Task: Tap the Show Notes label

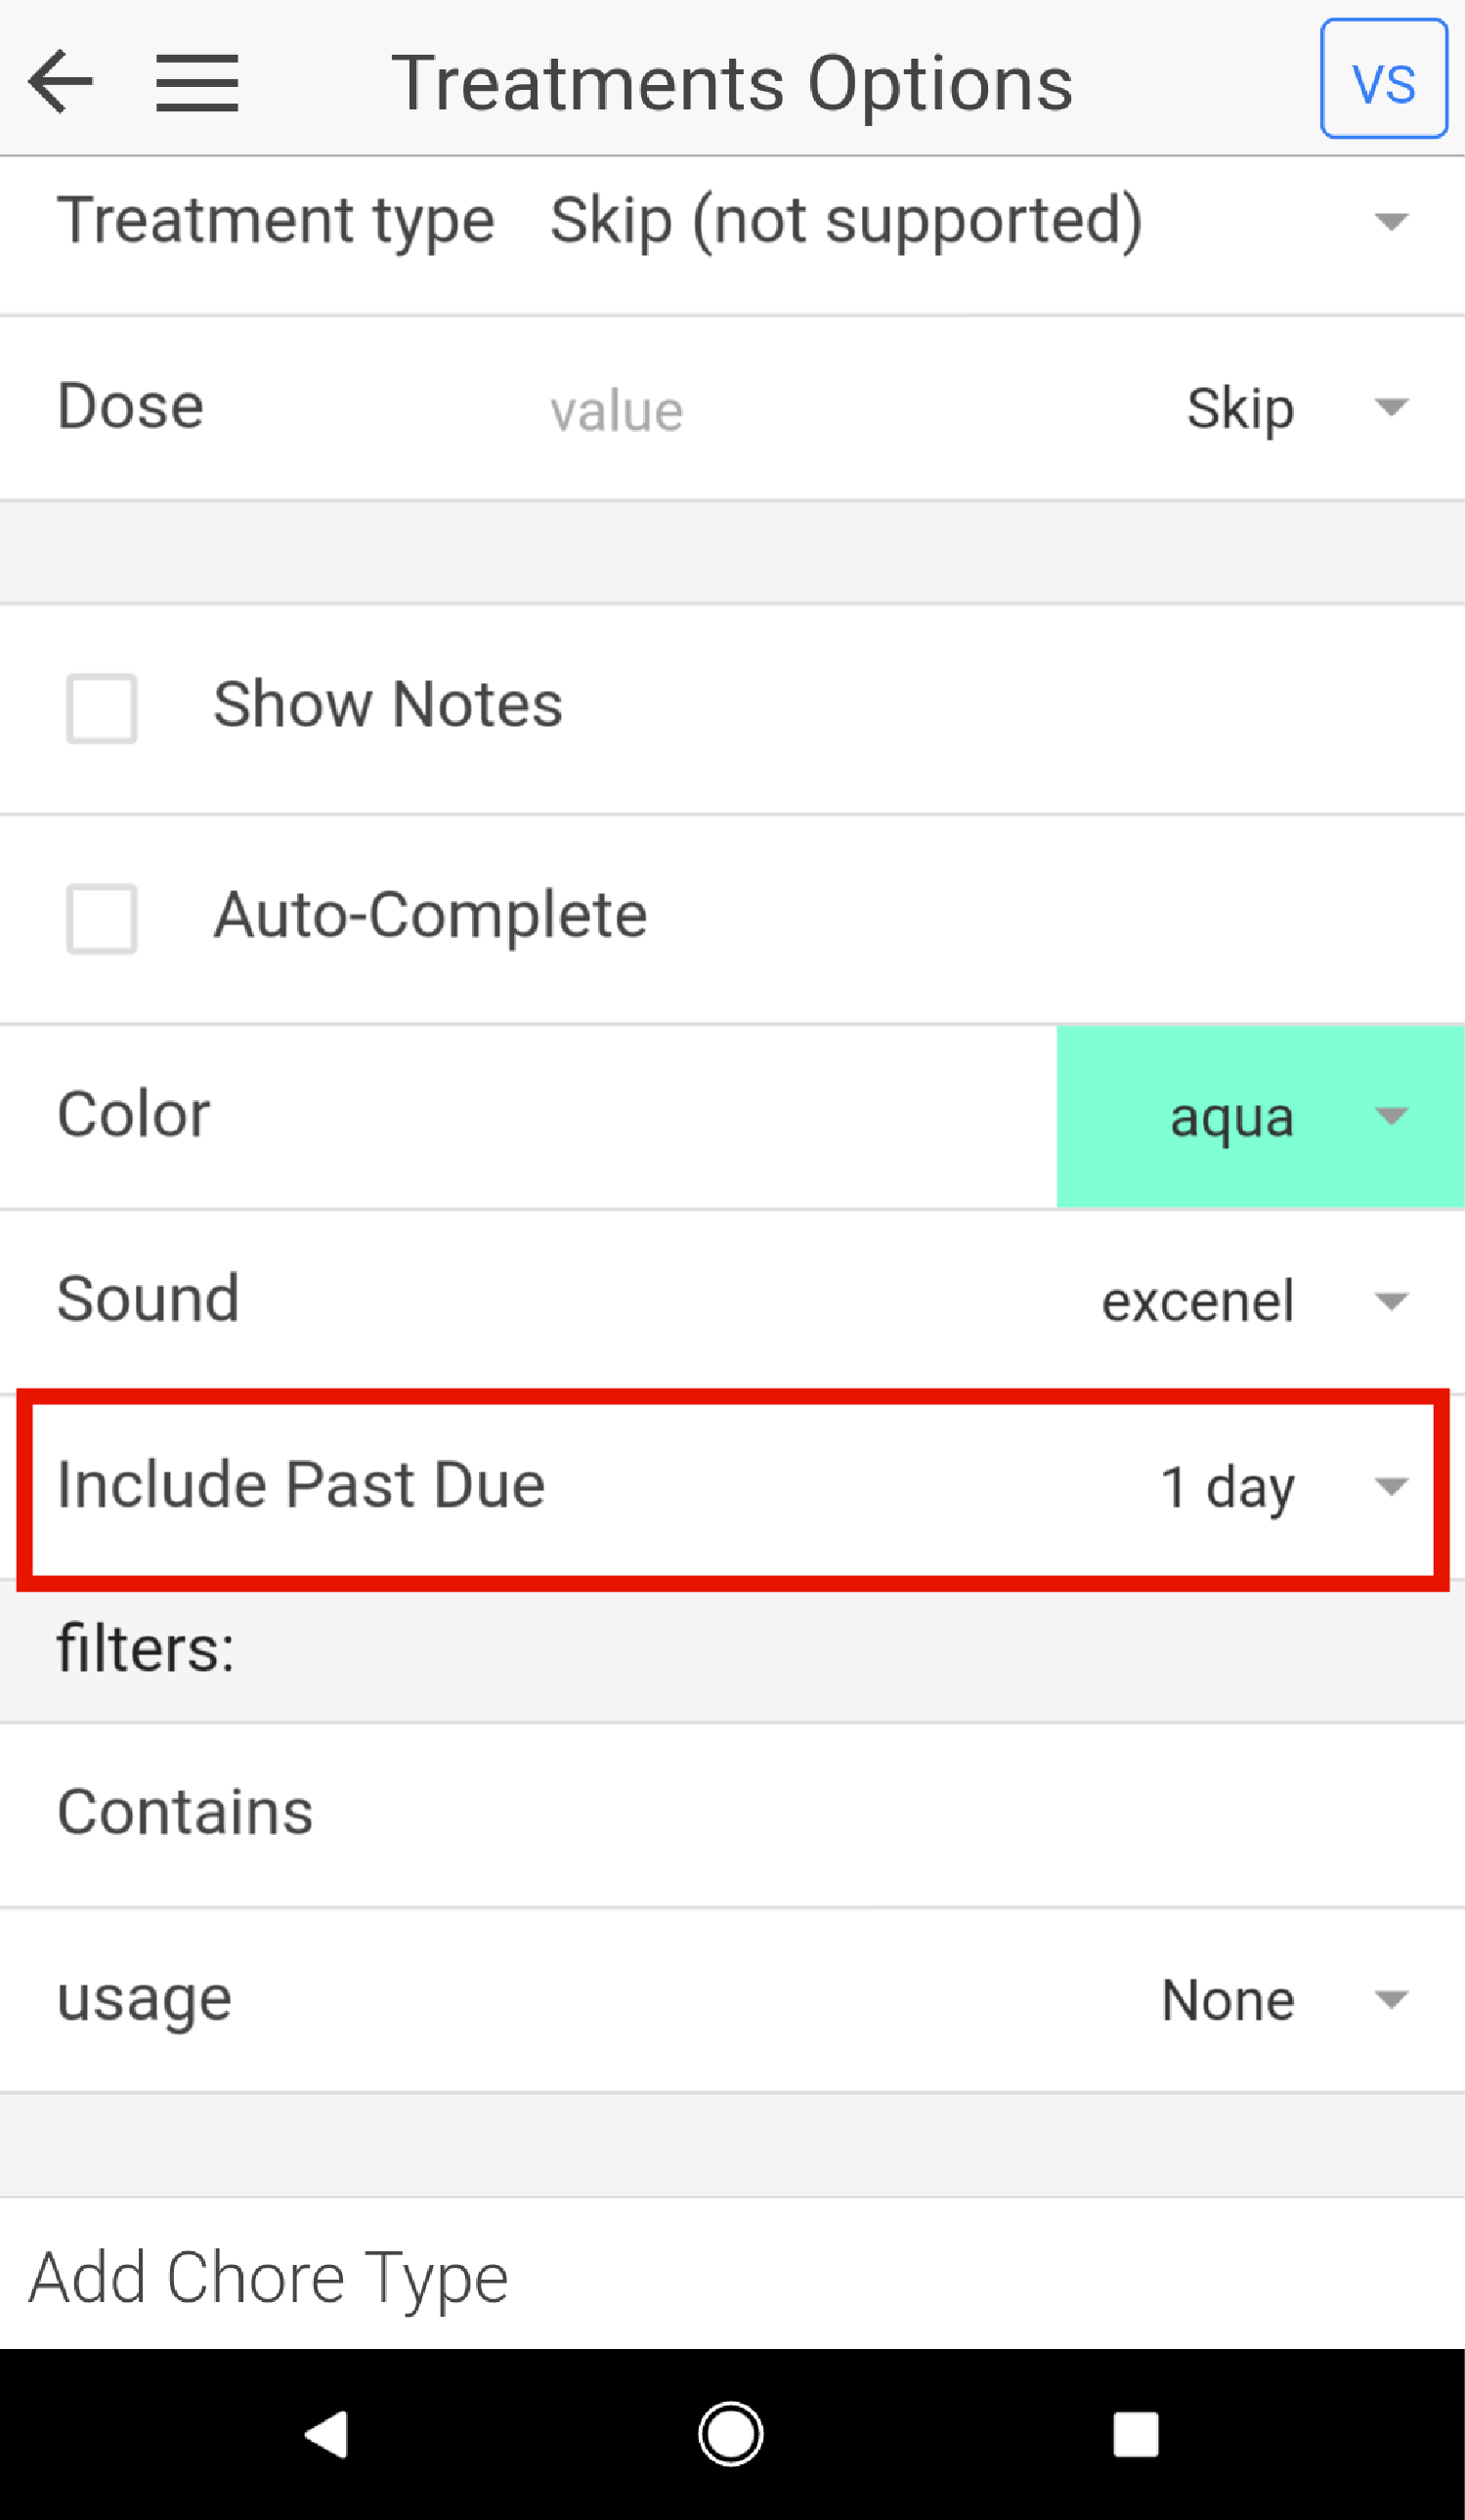Action: pos(388,705)
